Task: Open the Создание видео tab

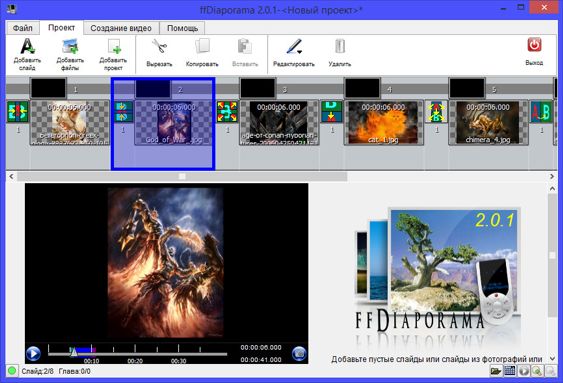Action: click(121, 28)
